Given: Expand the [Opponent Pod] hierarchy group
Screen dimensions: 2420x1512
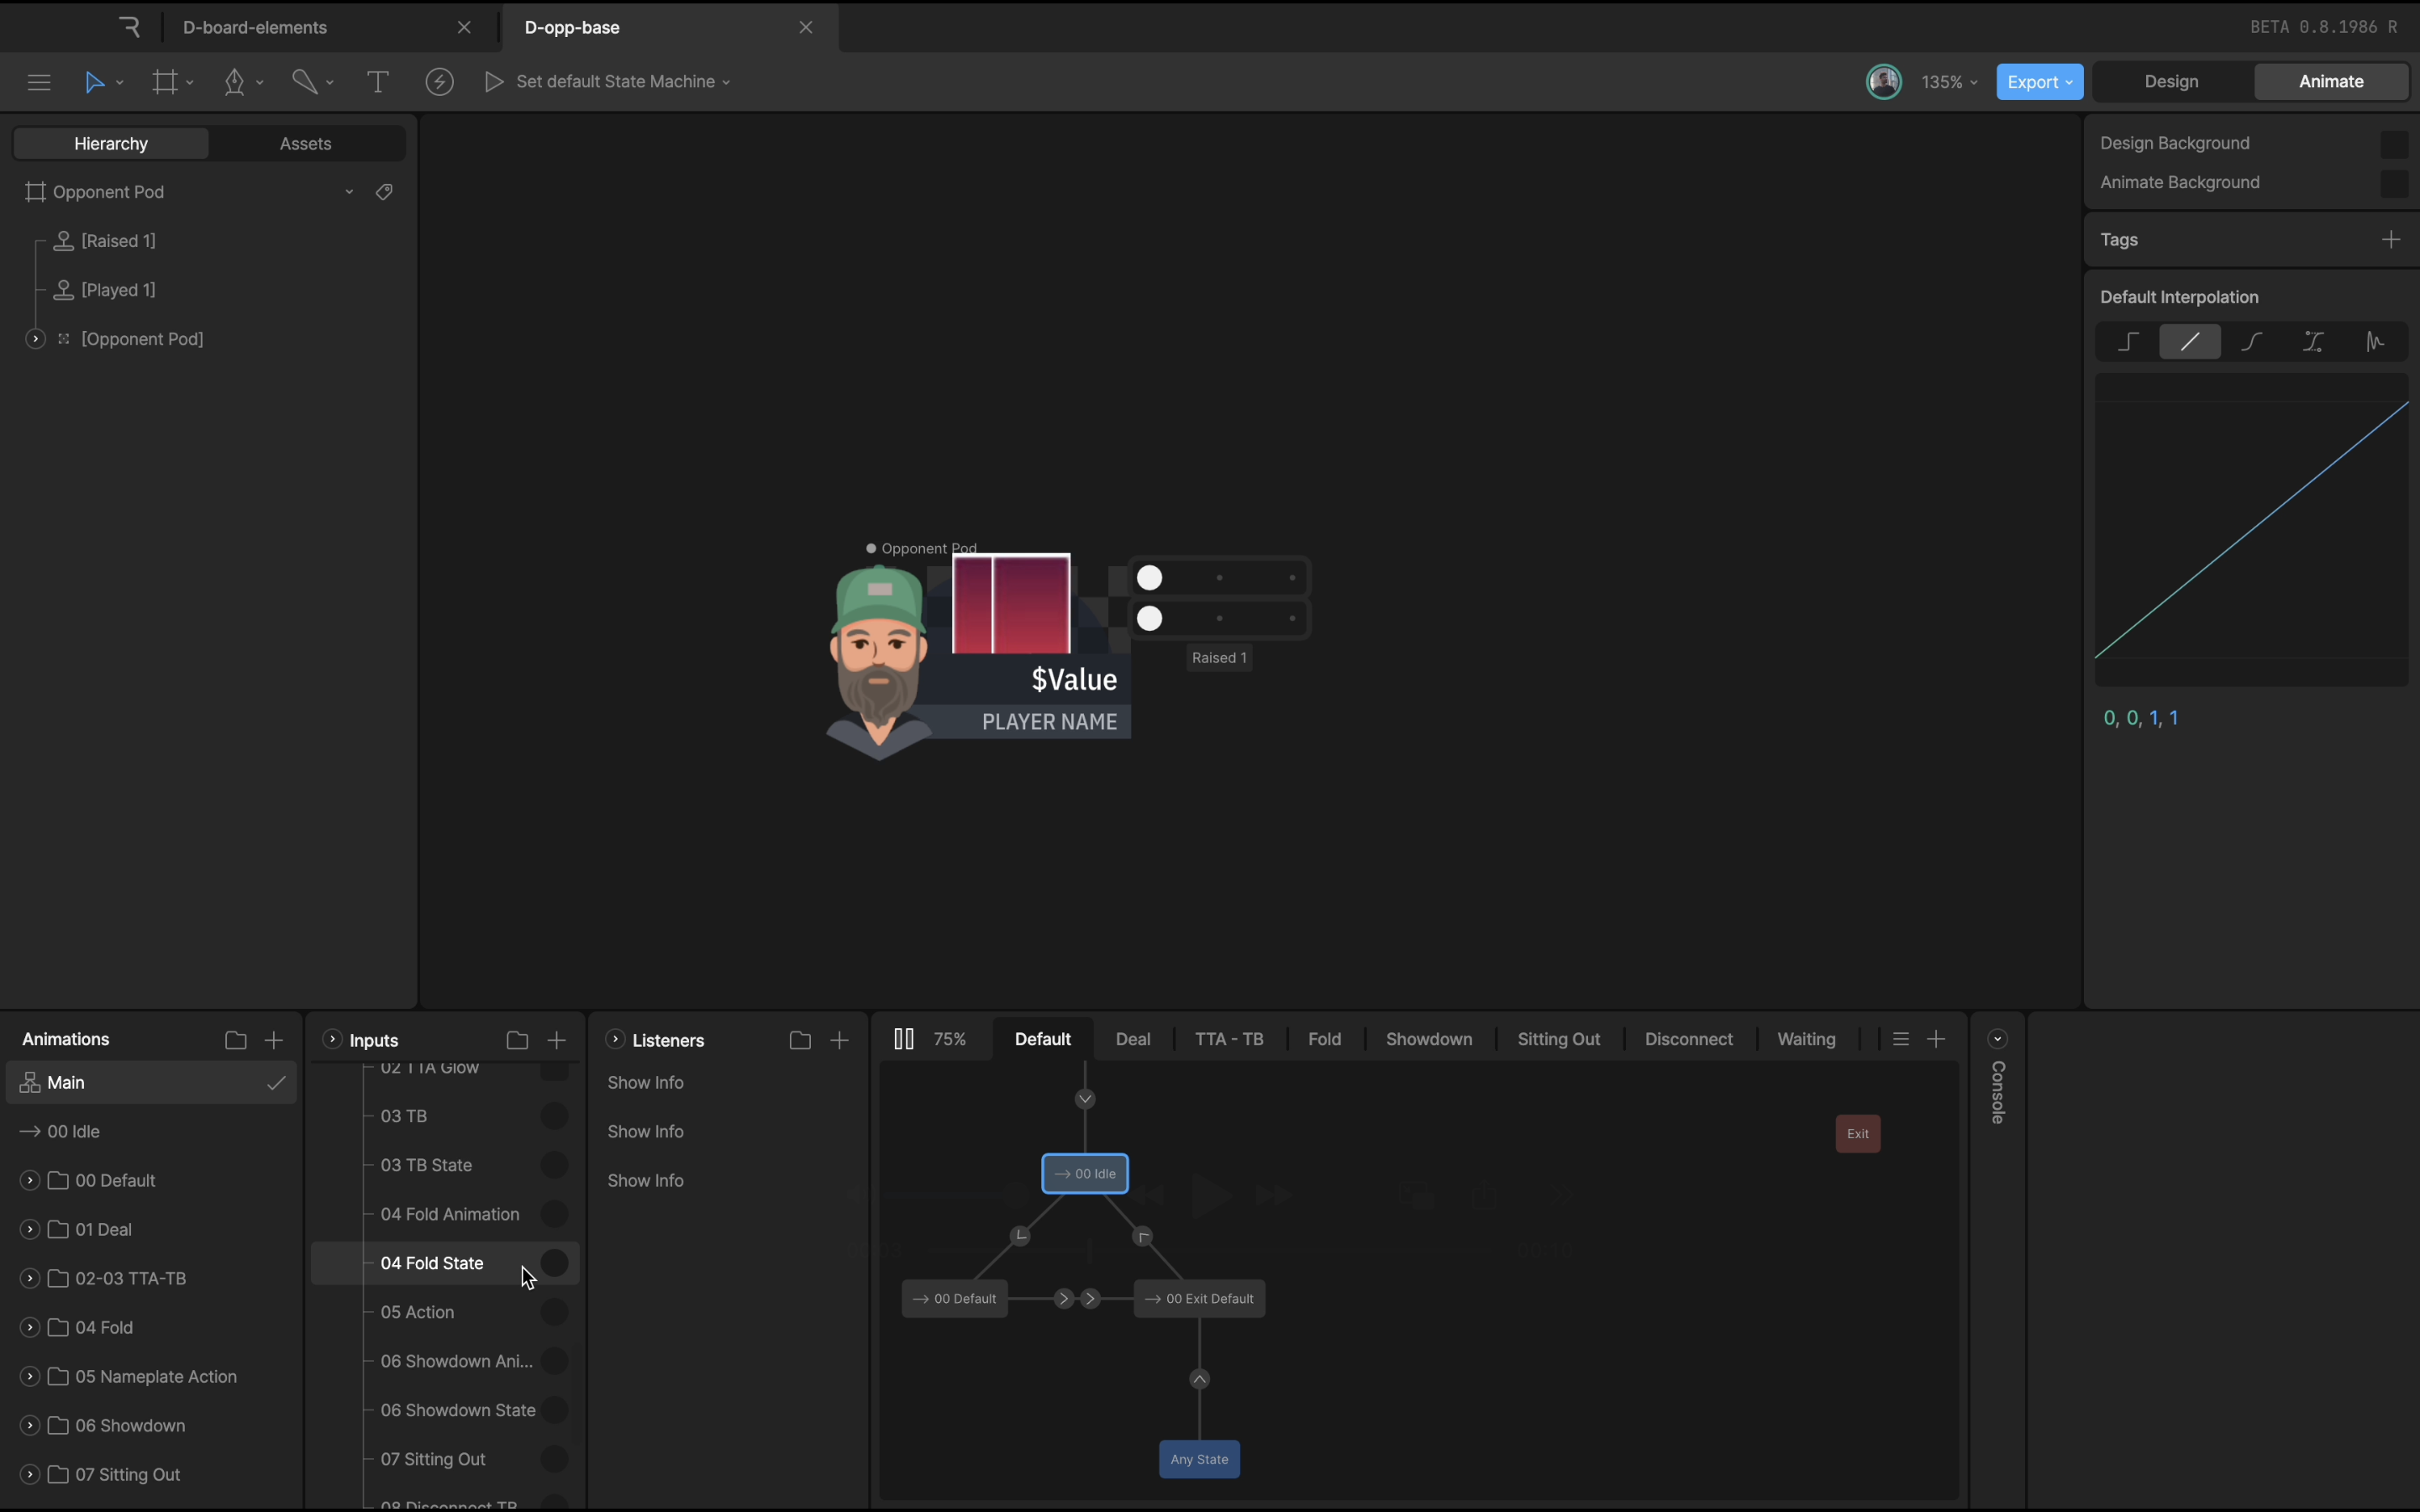Looking at the screenshot, I should [35, 339].
